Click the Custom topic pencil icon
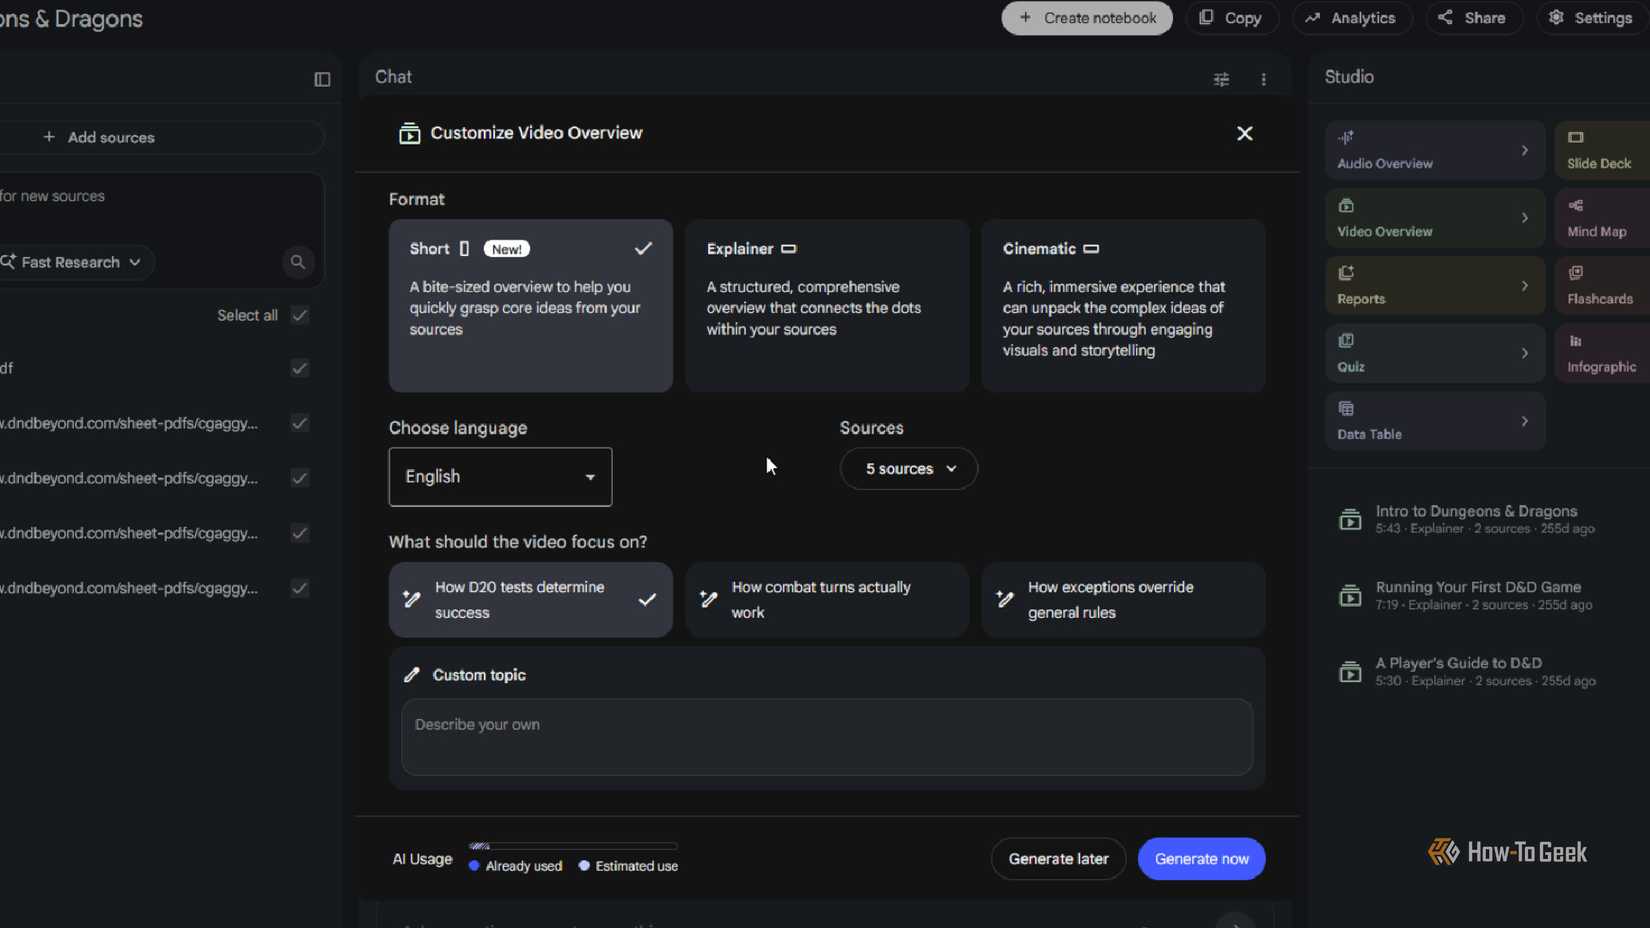This screenshot has height=928, width=1650. 411,675
